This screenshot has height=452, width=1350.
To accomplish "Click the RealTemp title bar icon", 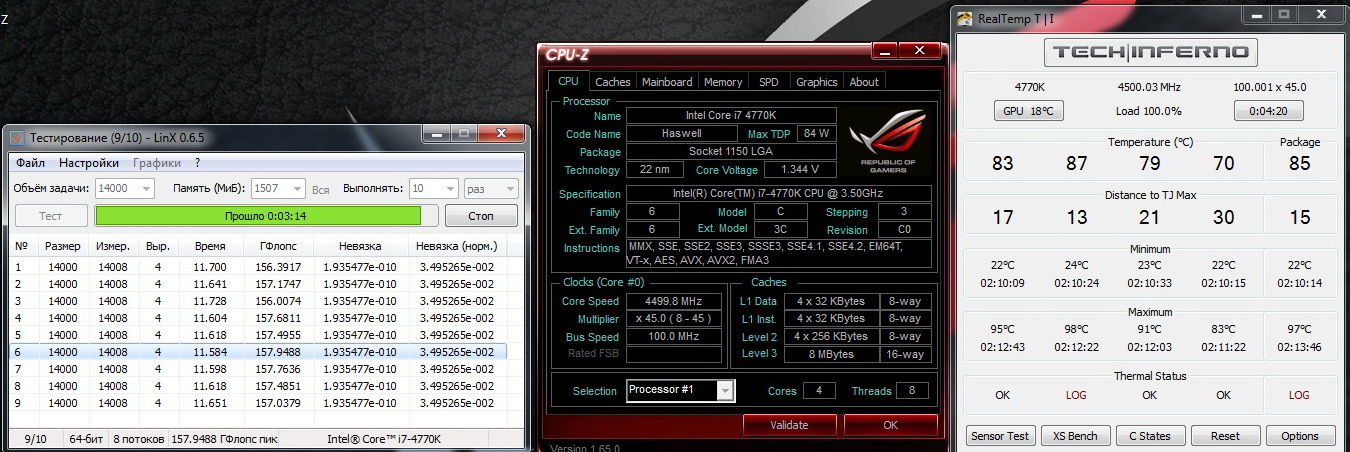I will (x=965, y=17).
